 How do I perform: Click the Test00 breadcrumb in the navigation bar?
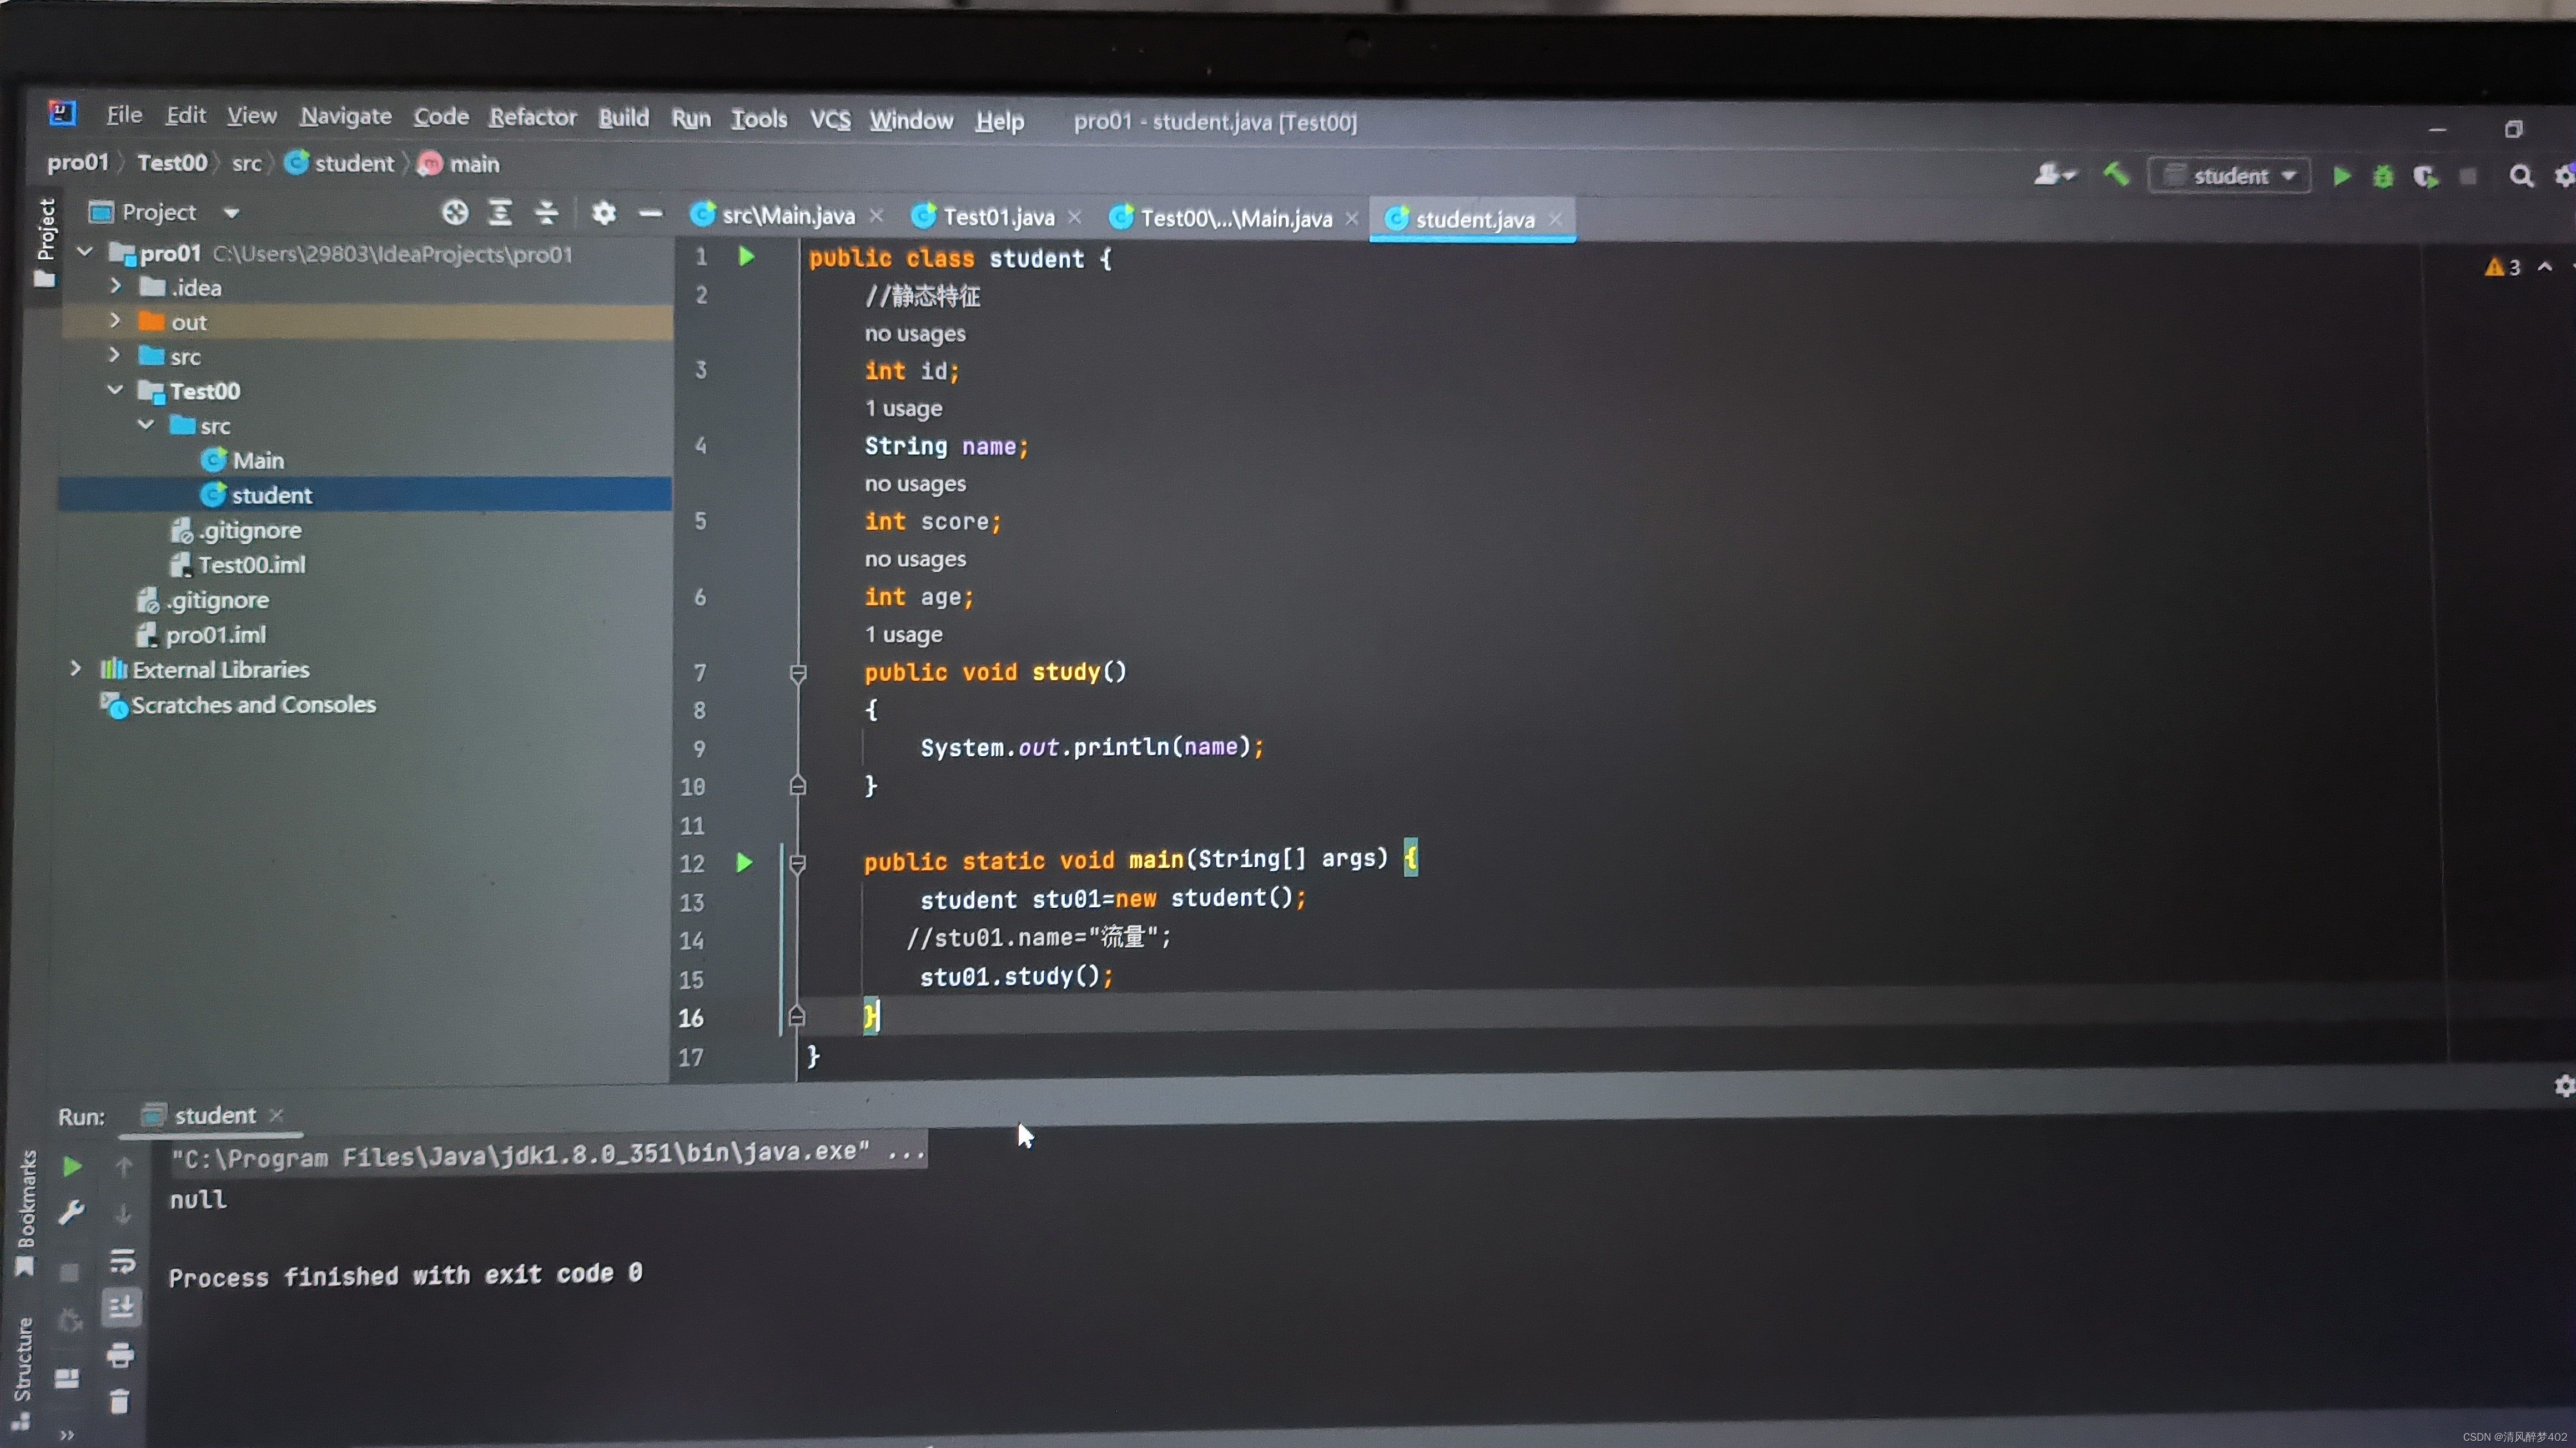tap(172, 162)
